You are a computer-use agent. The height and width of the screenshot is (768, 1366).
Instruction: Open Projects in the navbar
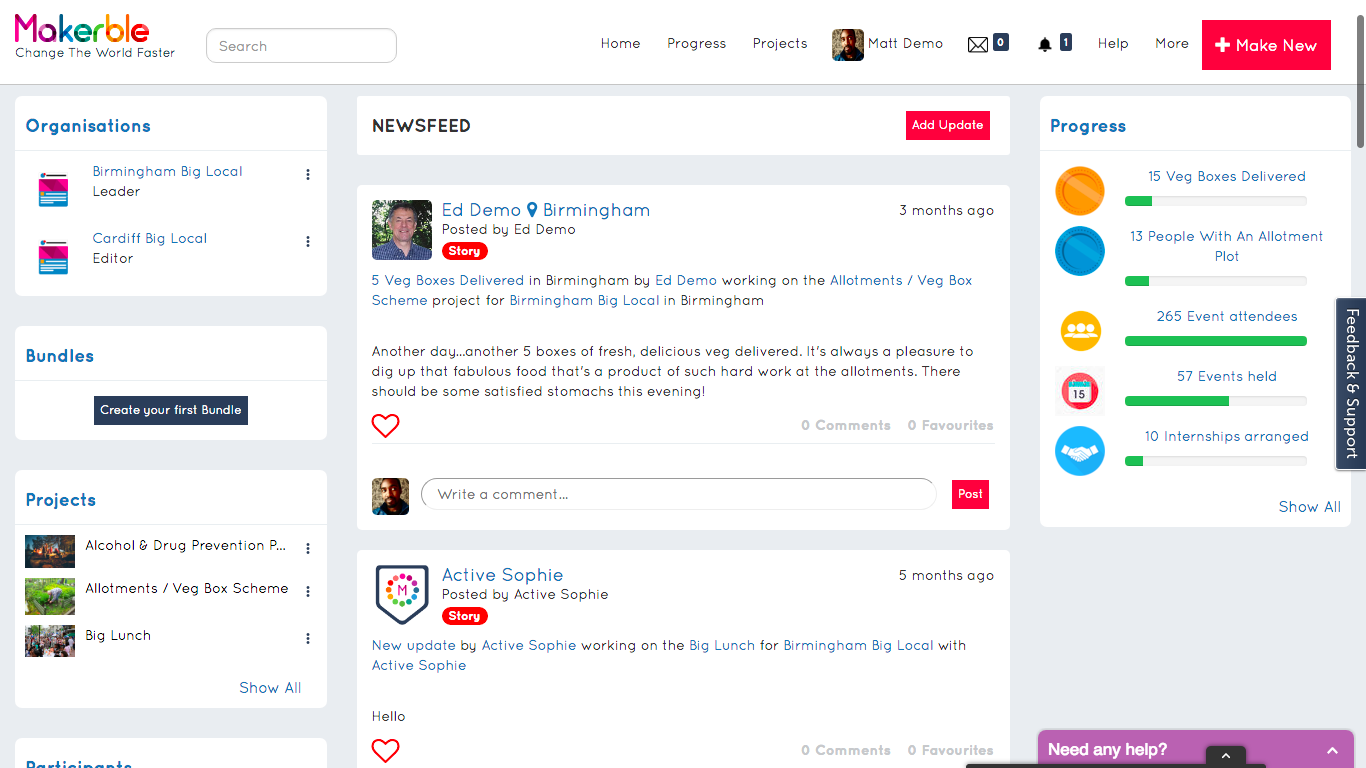pyautogui.click(x=780, y=44)
